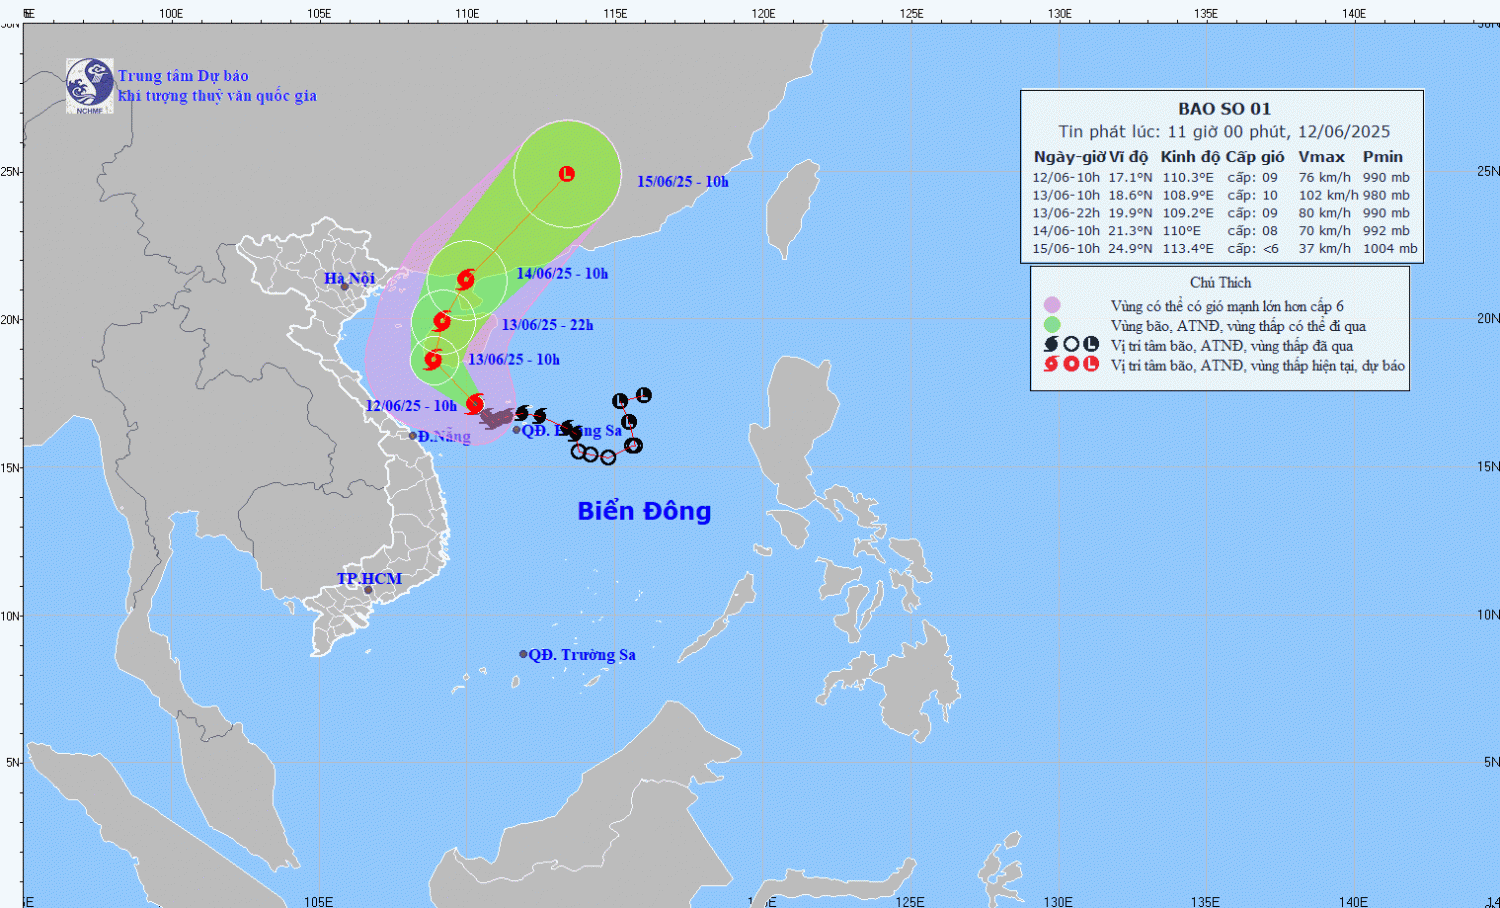Click the Hà Nội city label

pyautogui.click(x=349, y=278)
